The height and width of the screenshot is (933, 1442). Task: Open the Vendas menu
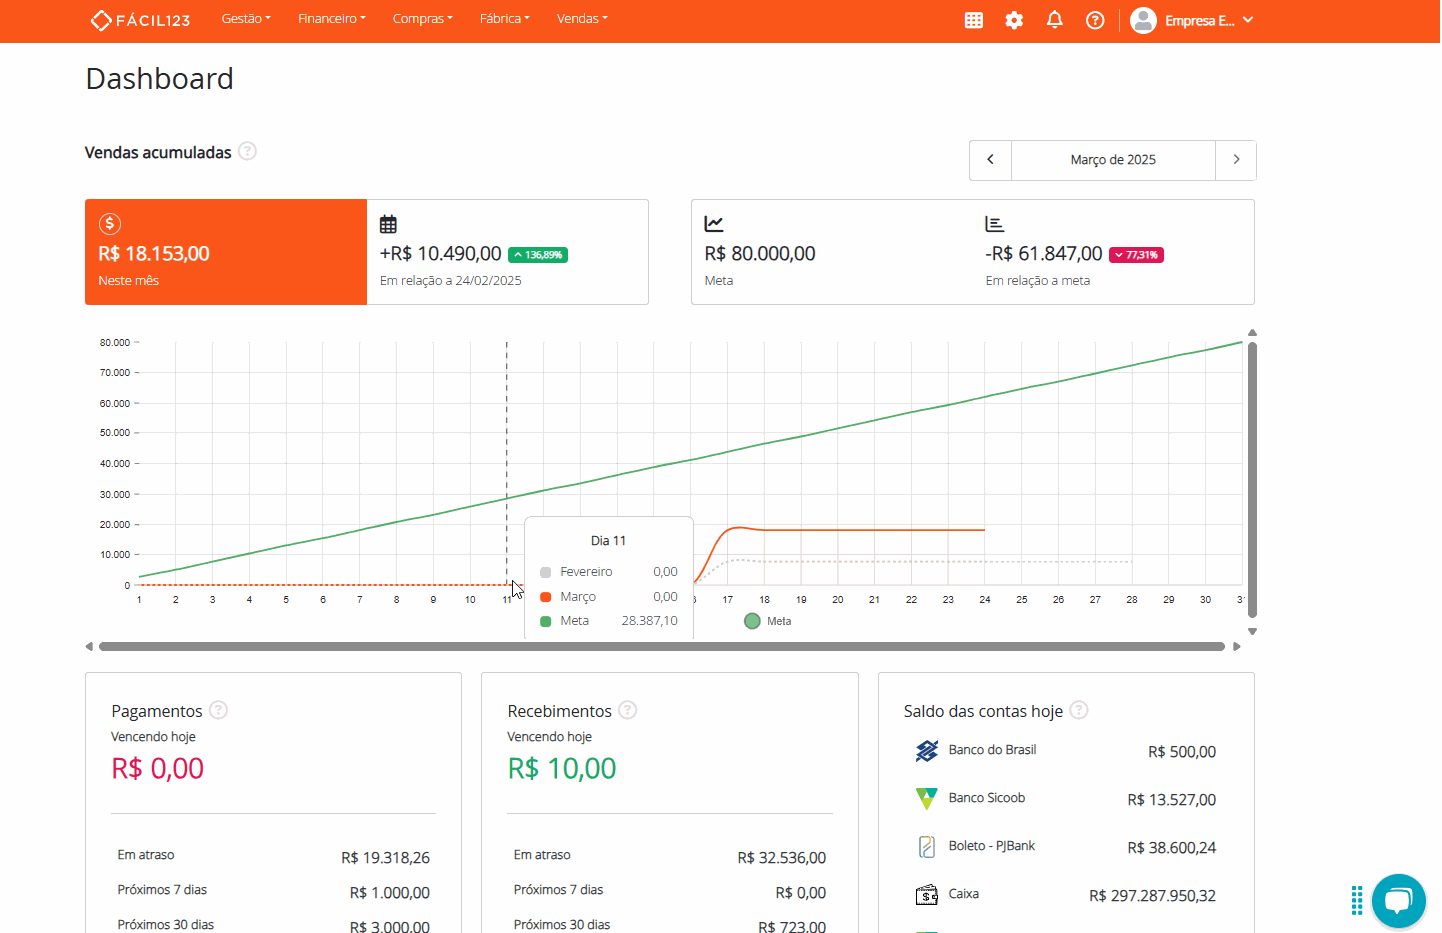[582, 19]
